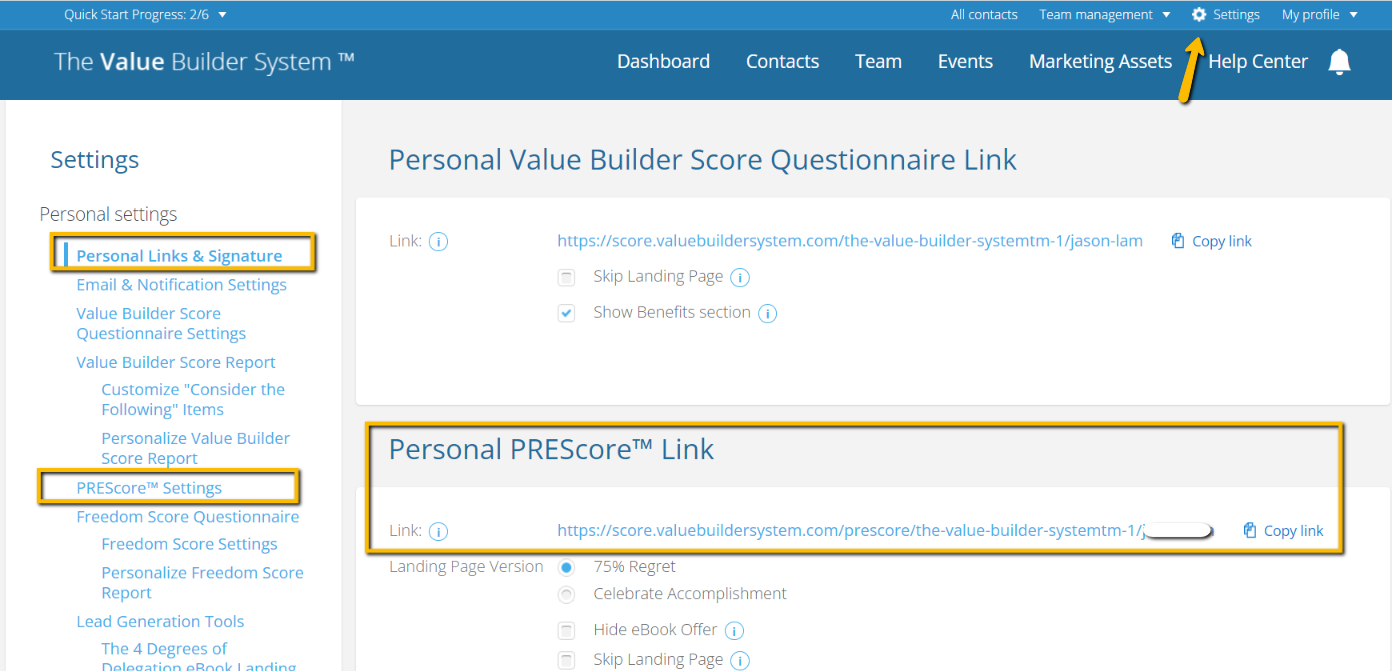Viewport: 1392px width, 671px height.
Task: Open the Events menu item
Action: [x=965, y=62]
